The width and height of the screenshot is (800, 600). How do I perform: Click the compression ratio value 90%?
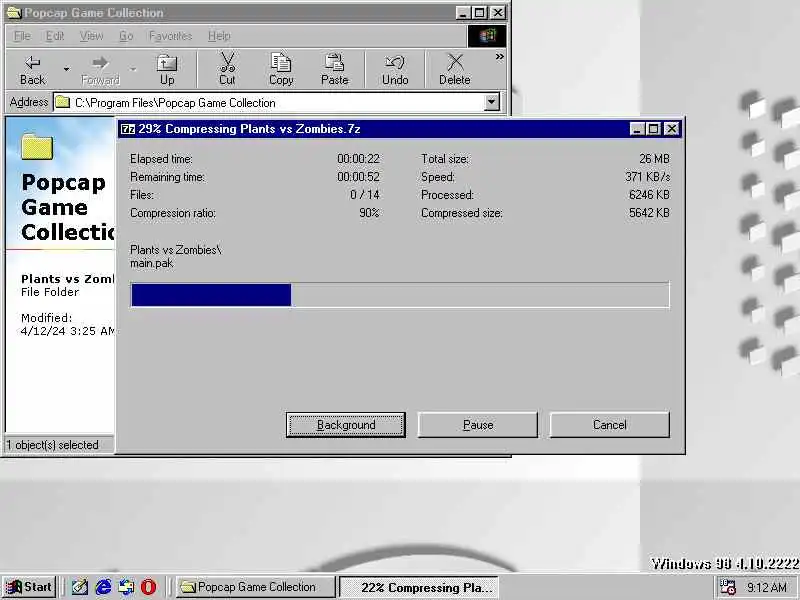pyautogui.click(x=369, y=213)
